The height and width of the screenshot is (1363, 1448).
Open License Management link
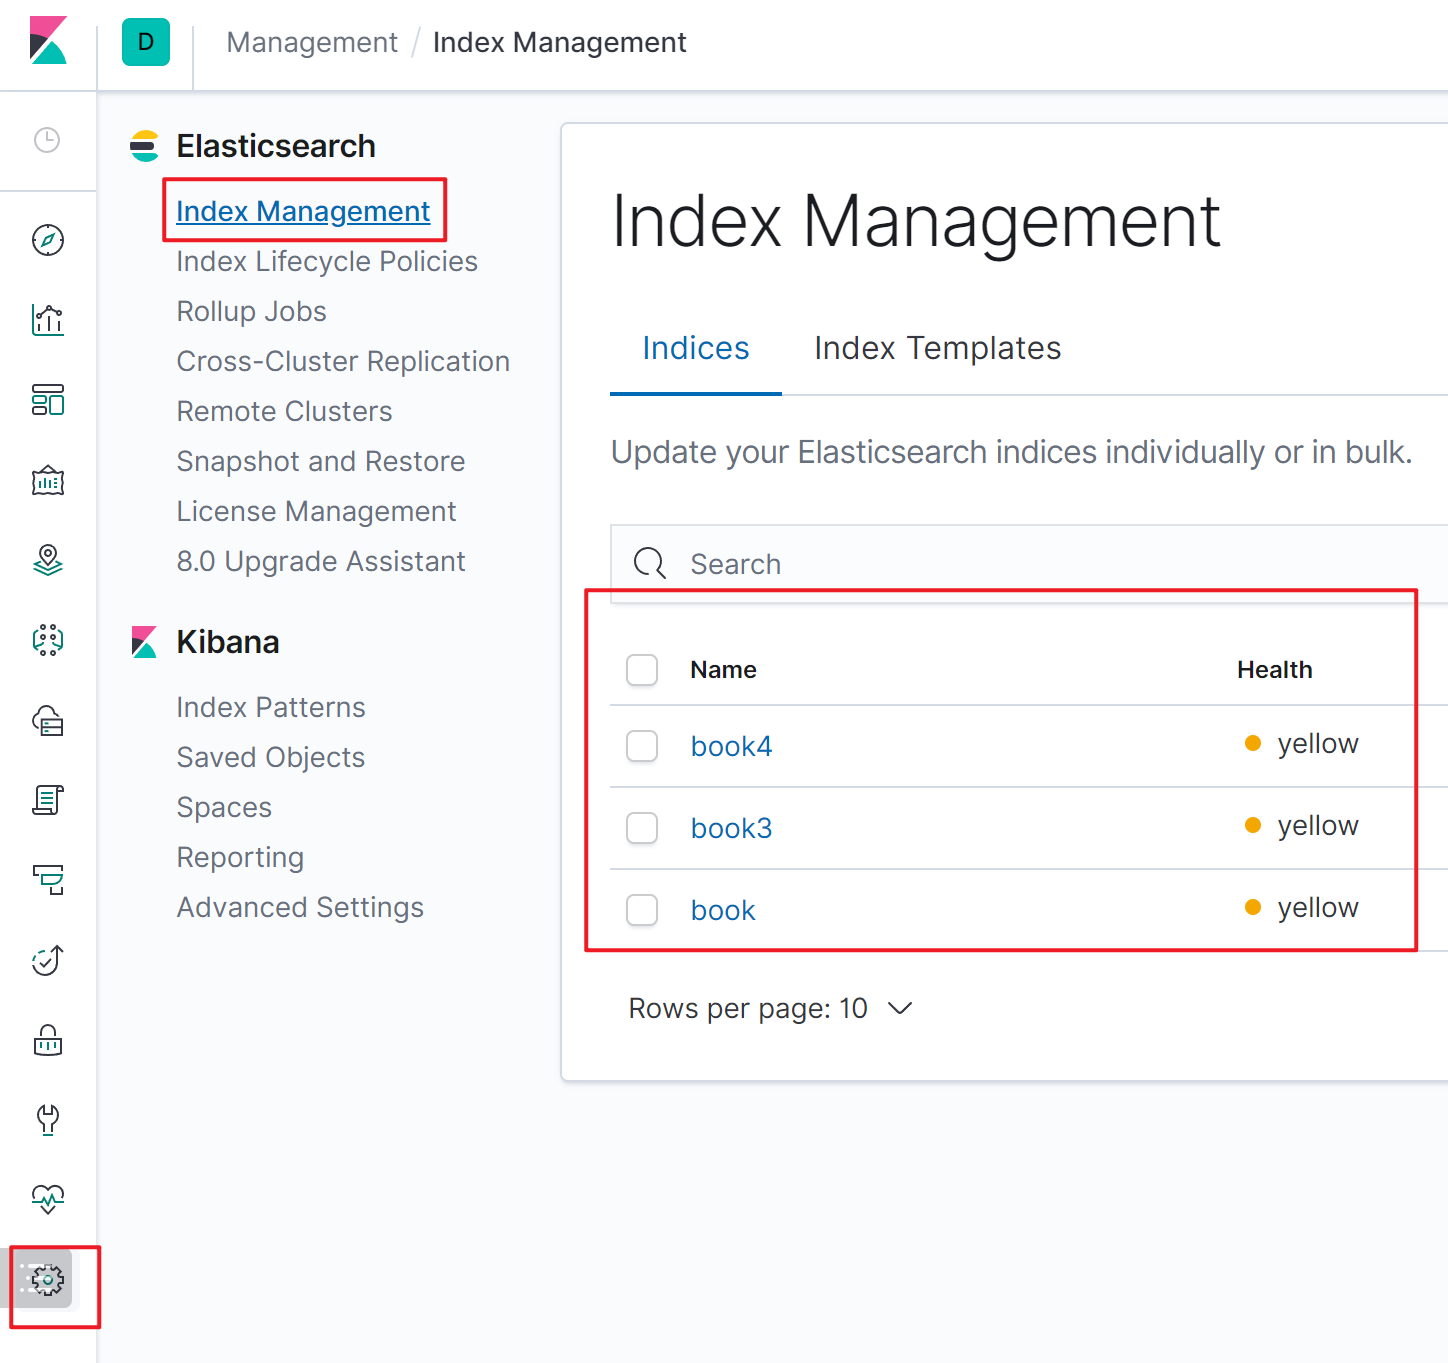click(x=316, y=511)
